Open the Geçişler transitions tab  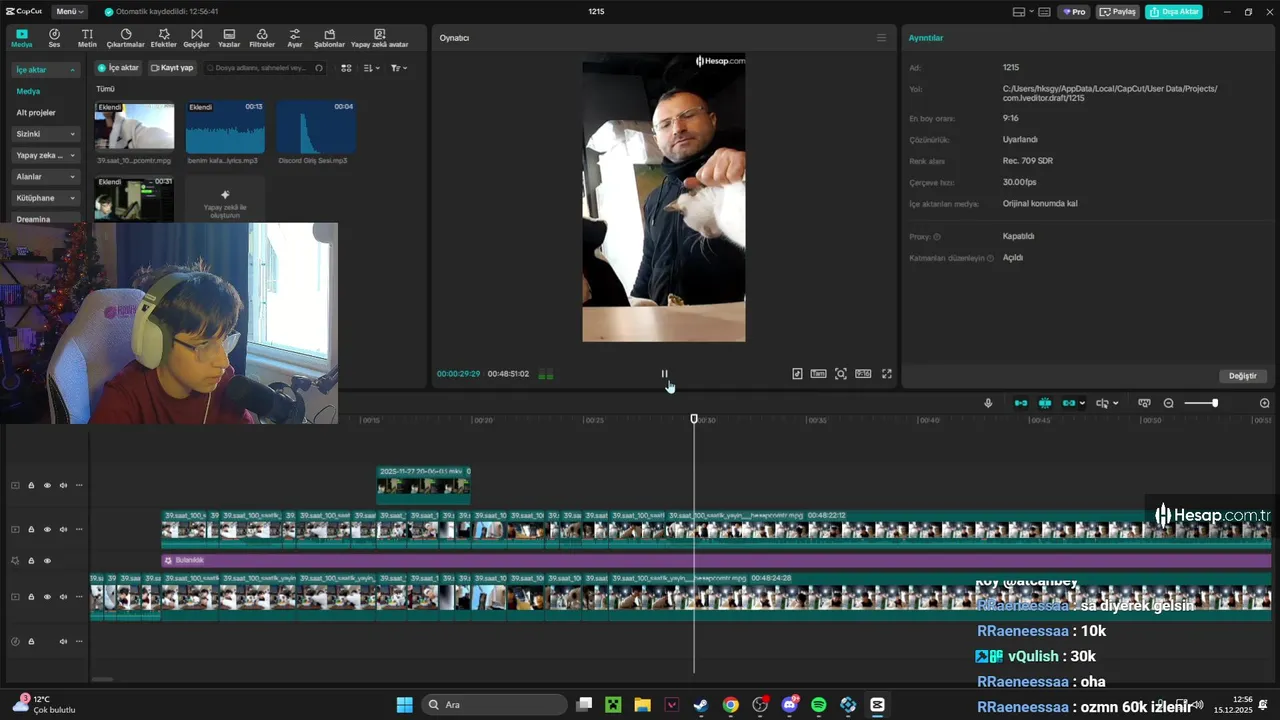pyautogui.click(x=196, y=38)
